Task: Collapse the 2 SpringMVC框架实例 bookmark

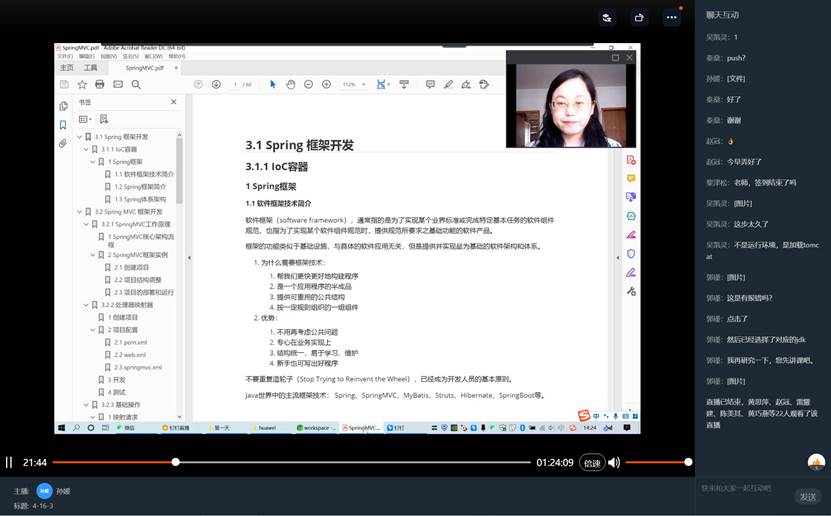Action: click(x=92, y=255)
